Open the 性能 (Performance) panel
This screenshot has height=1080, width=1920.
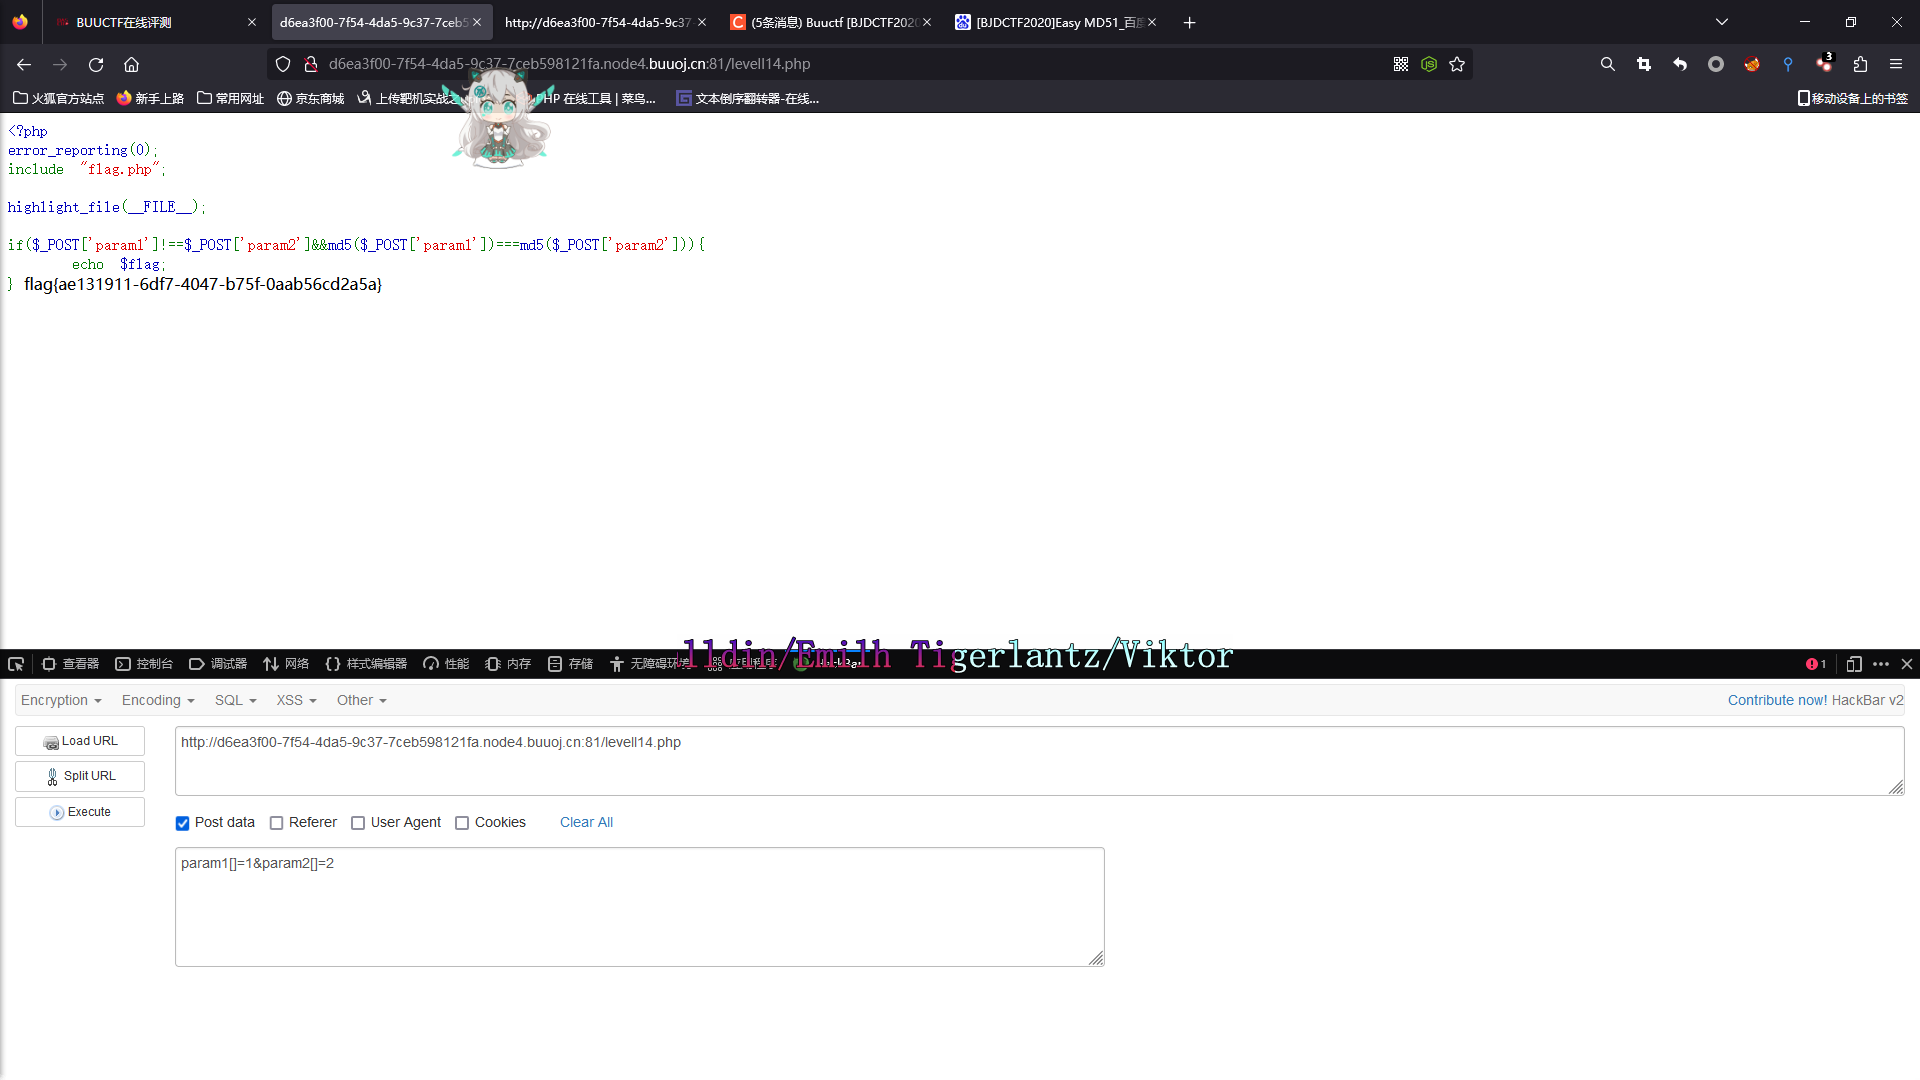tap(445, 663)
